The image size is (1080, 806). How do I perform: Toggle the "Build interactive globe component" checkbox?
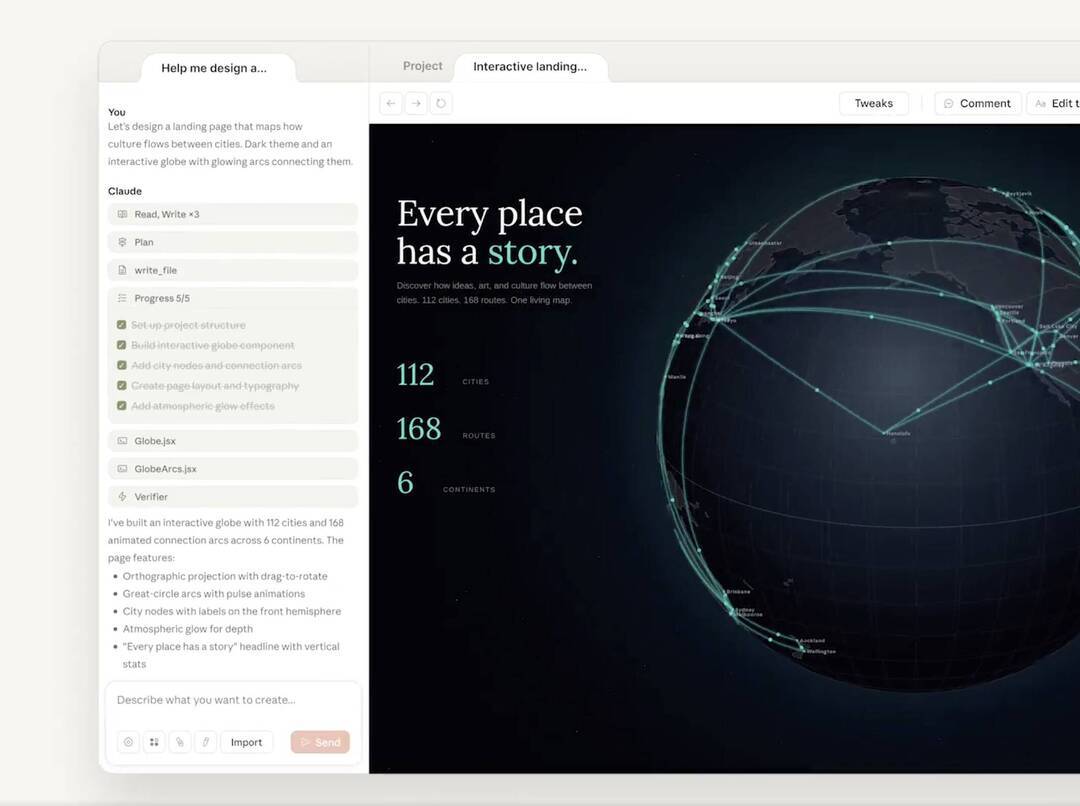coord(122,345)
